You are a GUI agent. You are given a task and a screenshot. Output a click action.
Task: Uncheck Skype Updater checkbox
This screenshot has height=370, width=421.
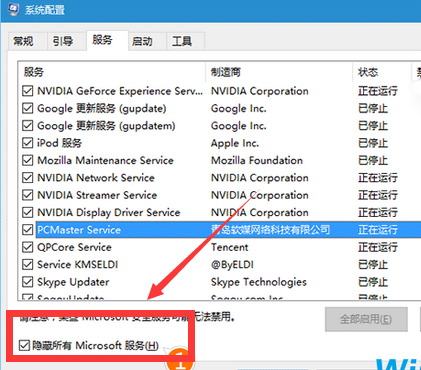(x=27, y=282)
